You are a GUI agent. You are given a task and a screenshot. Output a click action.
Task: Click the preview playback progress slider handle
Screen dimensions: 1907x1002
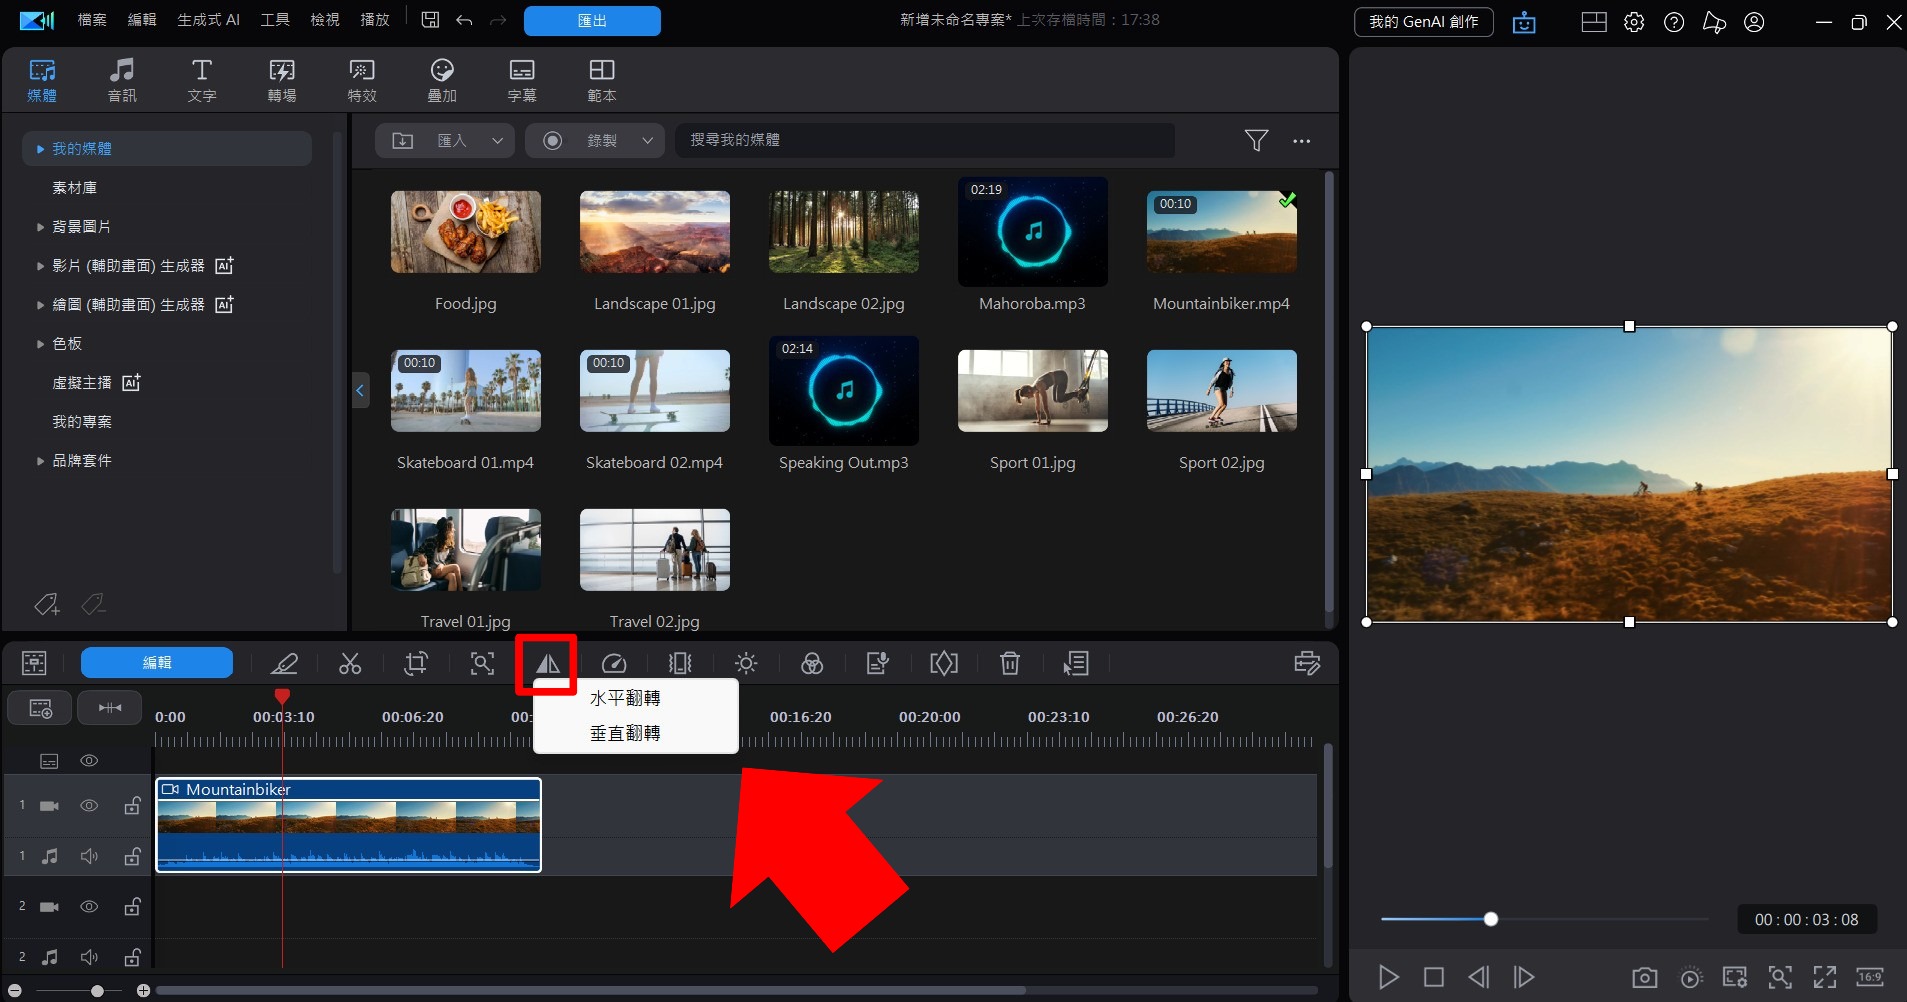tap(1491, 919)
